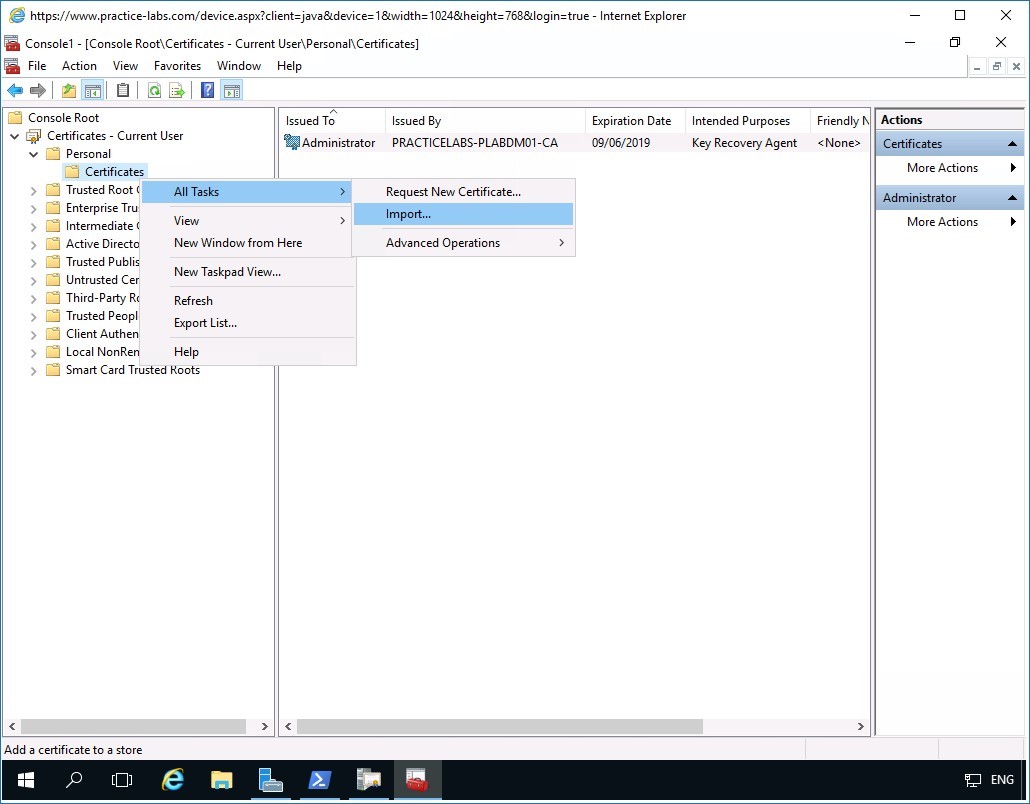
Task: Open Advanced Operations submenu
Action: click(x=443, y=243)
